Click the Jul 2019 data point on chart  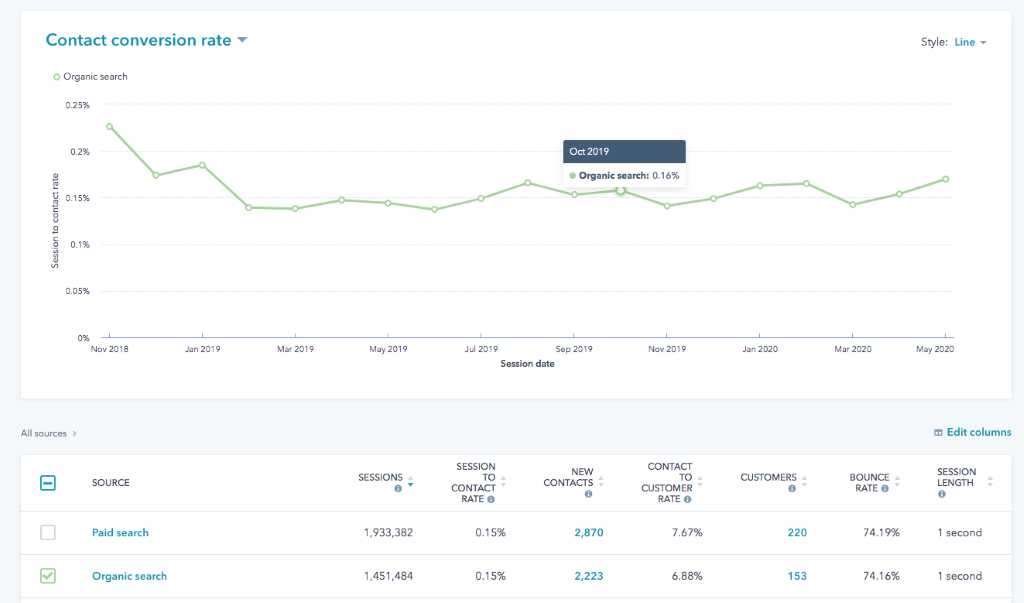click(x=481, y=199)
